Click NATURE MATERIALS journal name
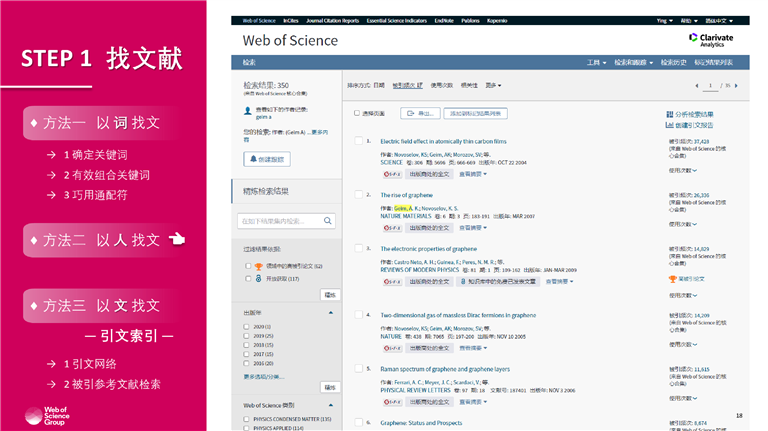 (406, 216)
